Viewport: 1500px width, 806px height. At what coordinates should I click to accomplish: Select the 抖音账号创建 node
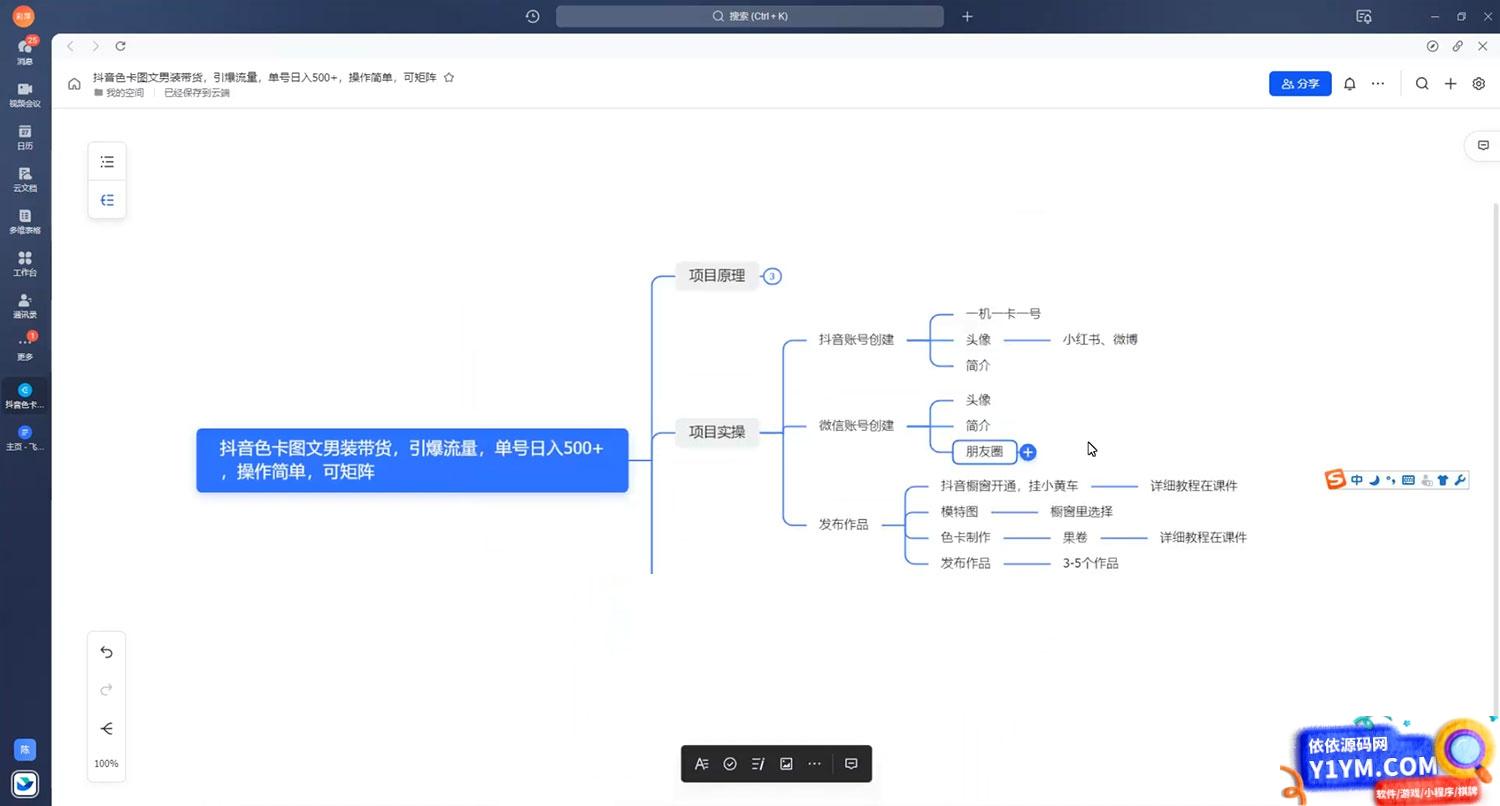856,340
